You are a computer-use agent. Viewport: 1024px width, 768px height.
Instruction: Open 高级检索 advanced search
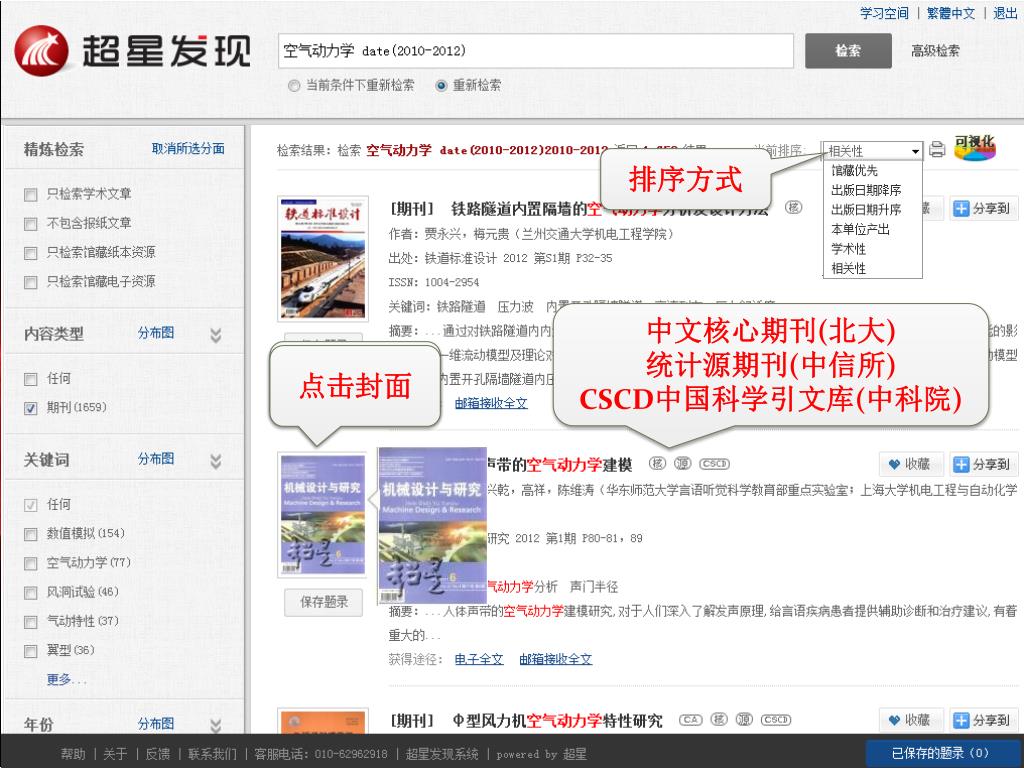pos(935,51)
